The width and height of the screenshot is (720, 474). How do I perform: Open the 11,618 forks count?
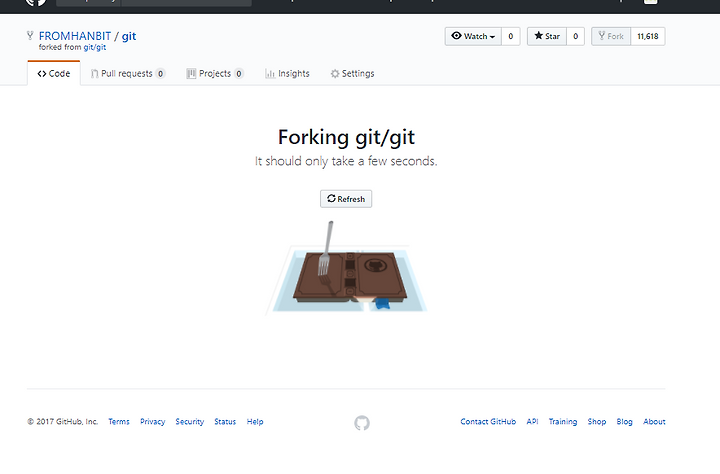648,36
